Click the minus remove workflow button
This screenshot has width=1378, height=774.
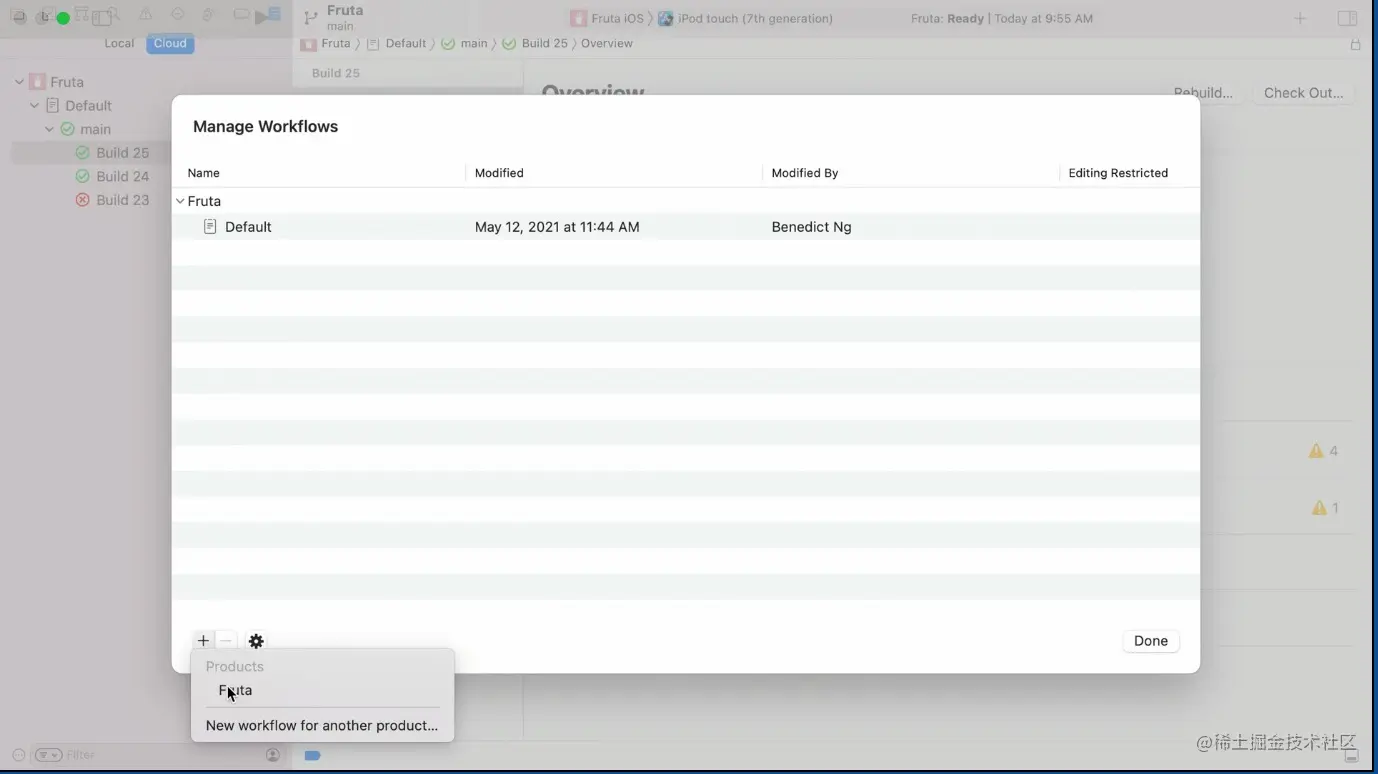226,641
